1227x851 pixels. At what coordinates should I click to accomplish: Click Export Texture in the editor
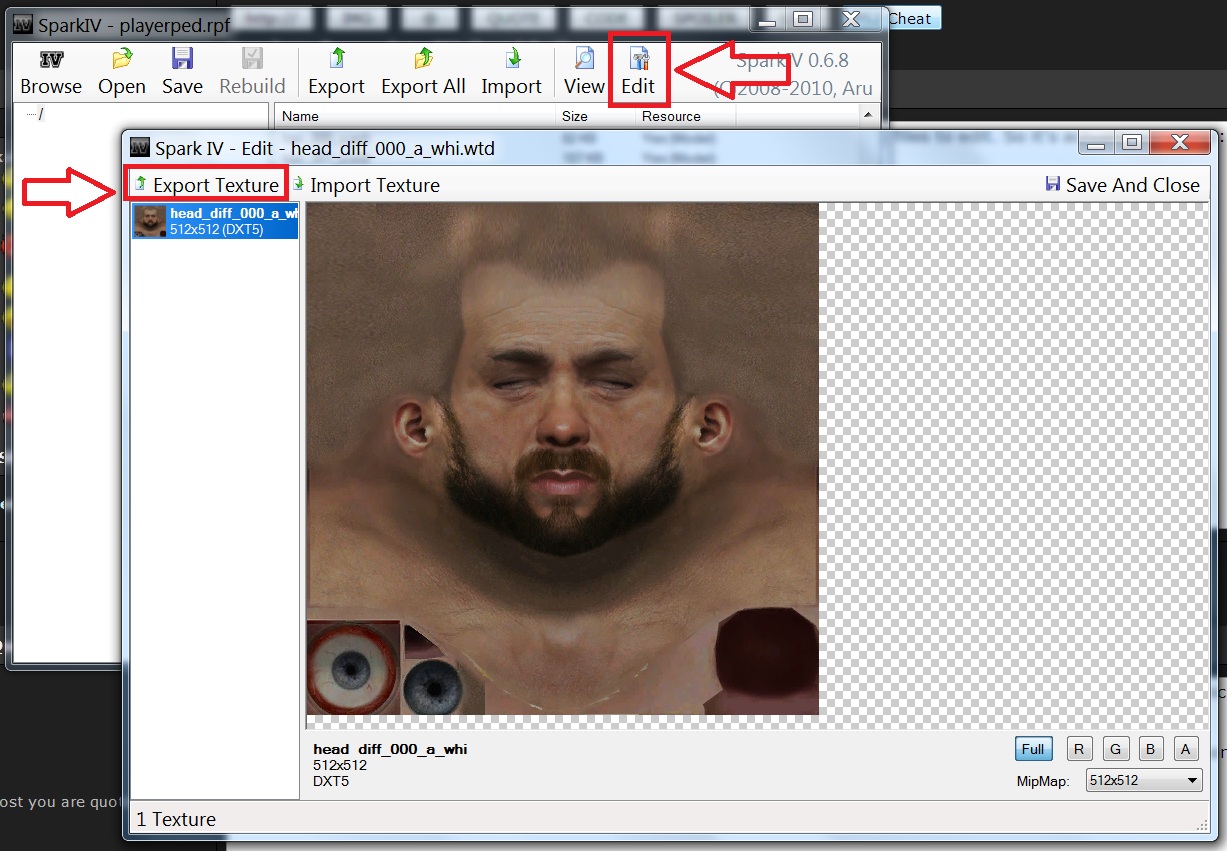click(x=207, y=185)
